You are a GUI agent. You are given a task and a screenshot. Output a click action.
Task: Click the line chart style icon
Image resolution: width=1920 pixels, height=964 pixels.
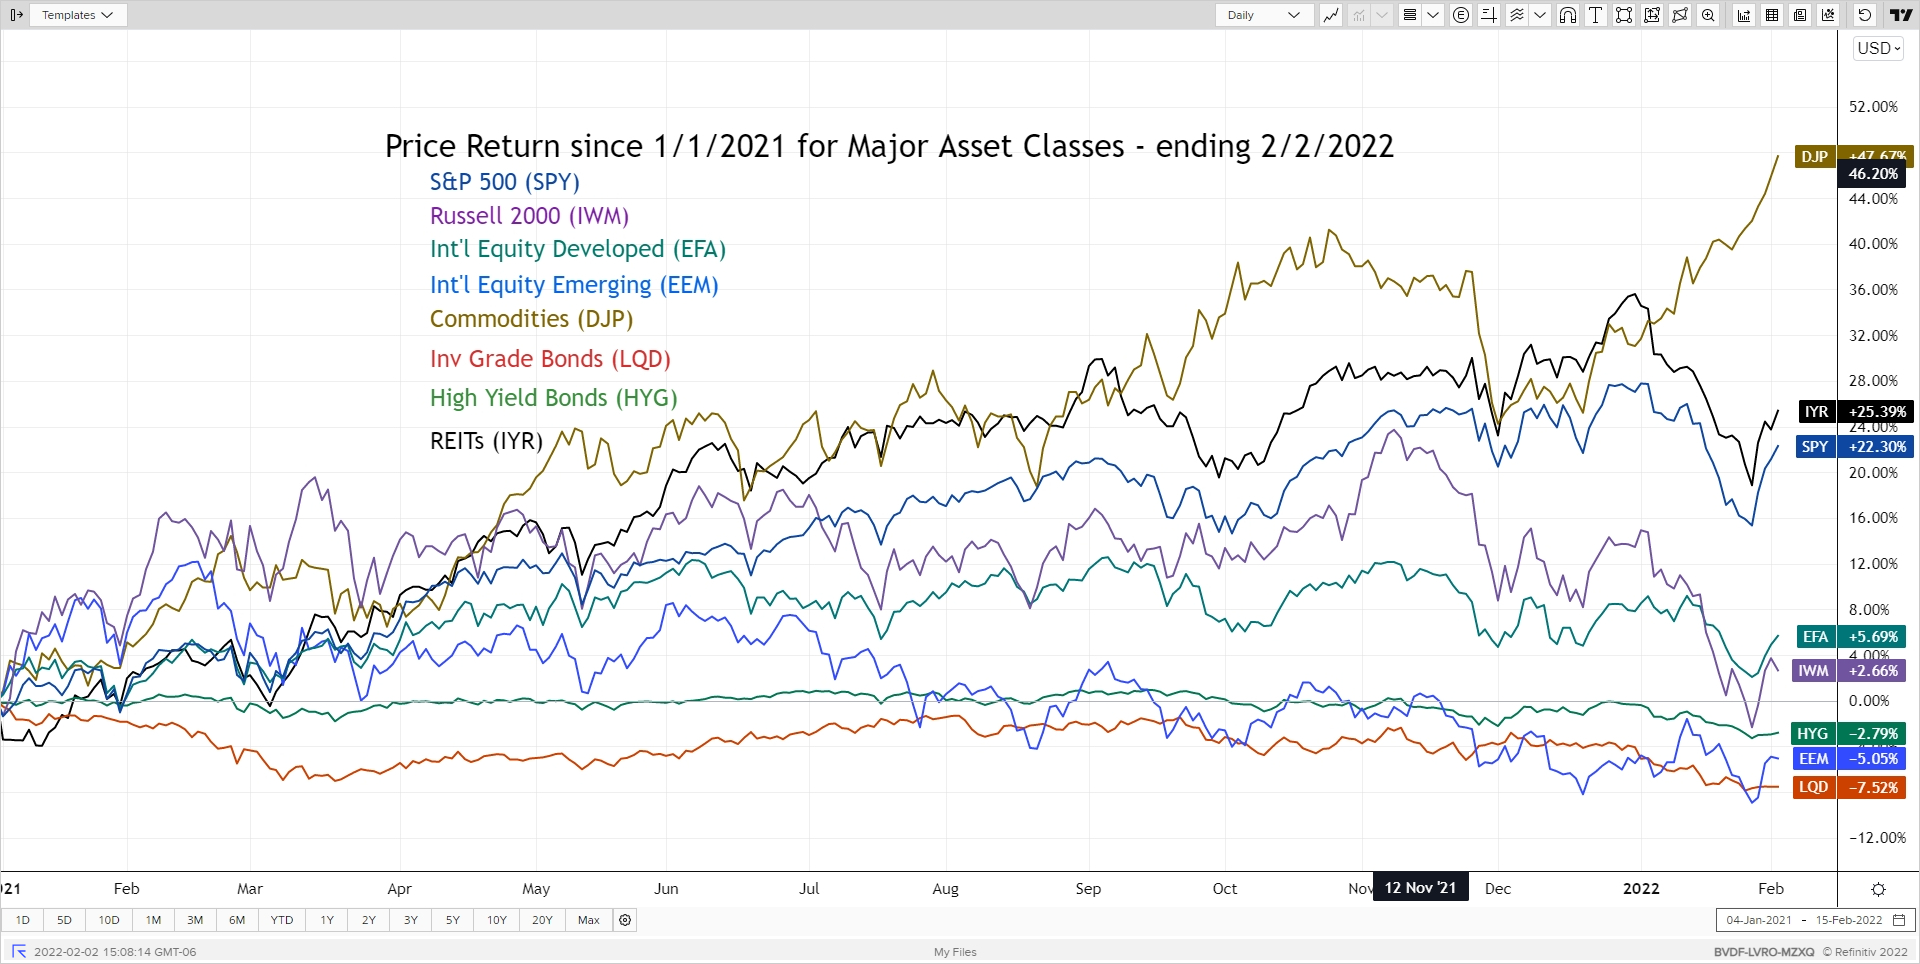[x=1330, y=15]
